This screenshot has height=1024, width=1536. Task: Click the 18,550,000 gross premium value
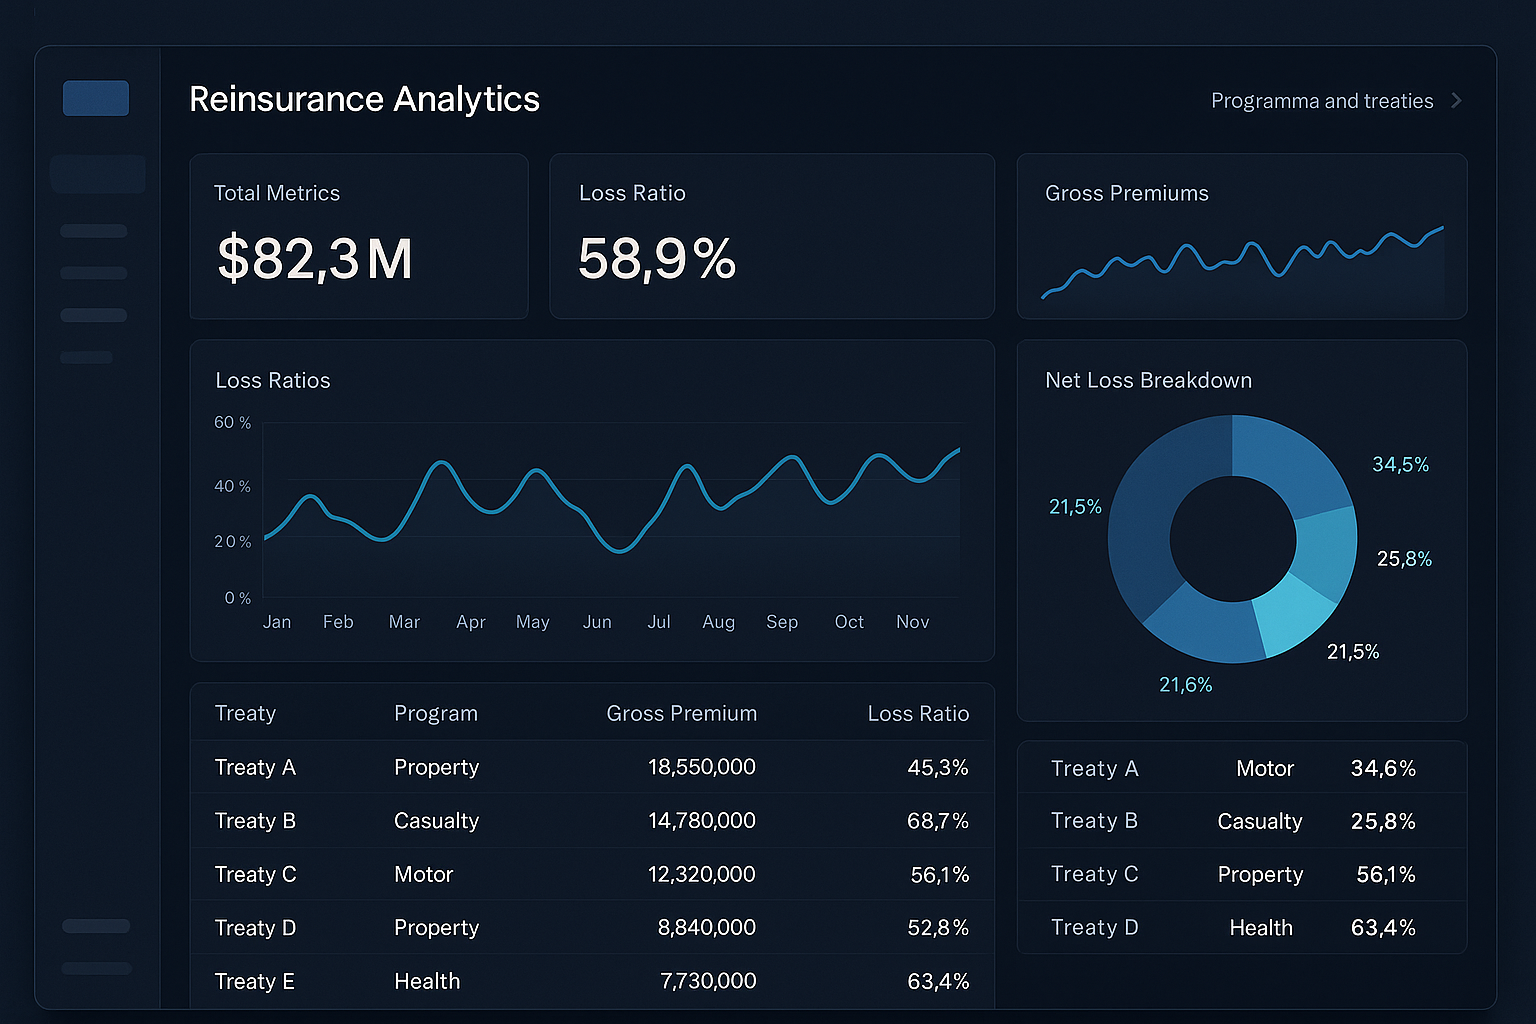click(x=701, y=767)
